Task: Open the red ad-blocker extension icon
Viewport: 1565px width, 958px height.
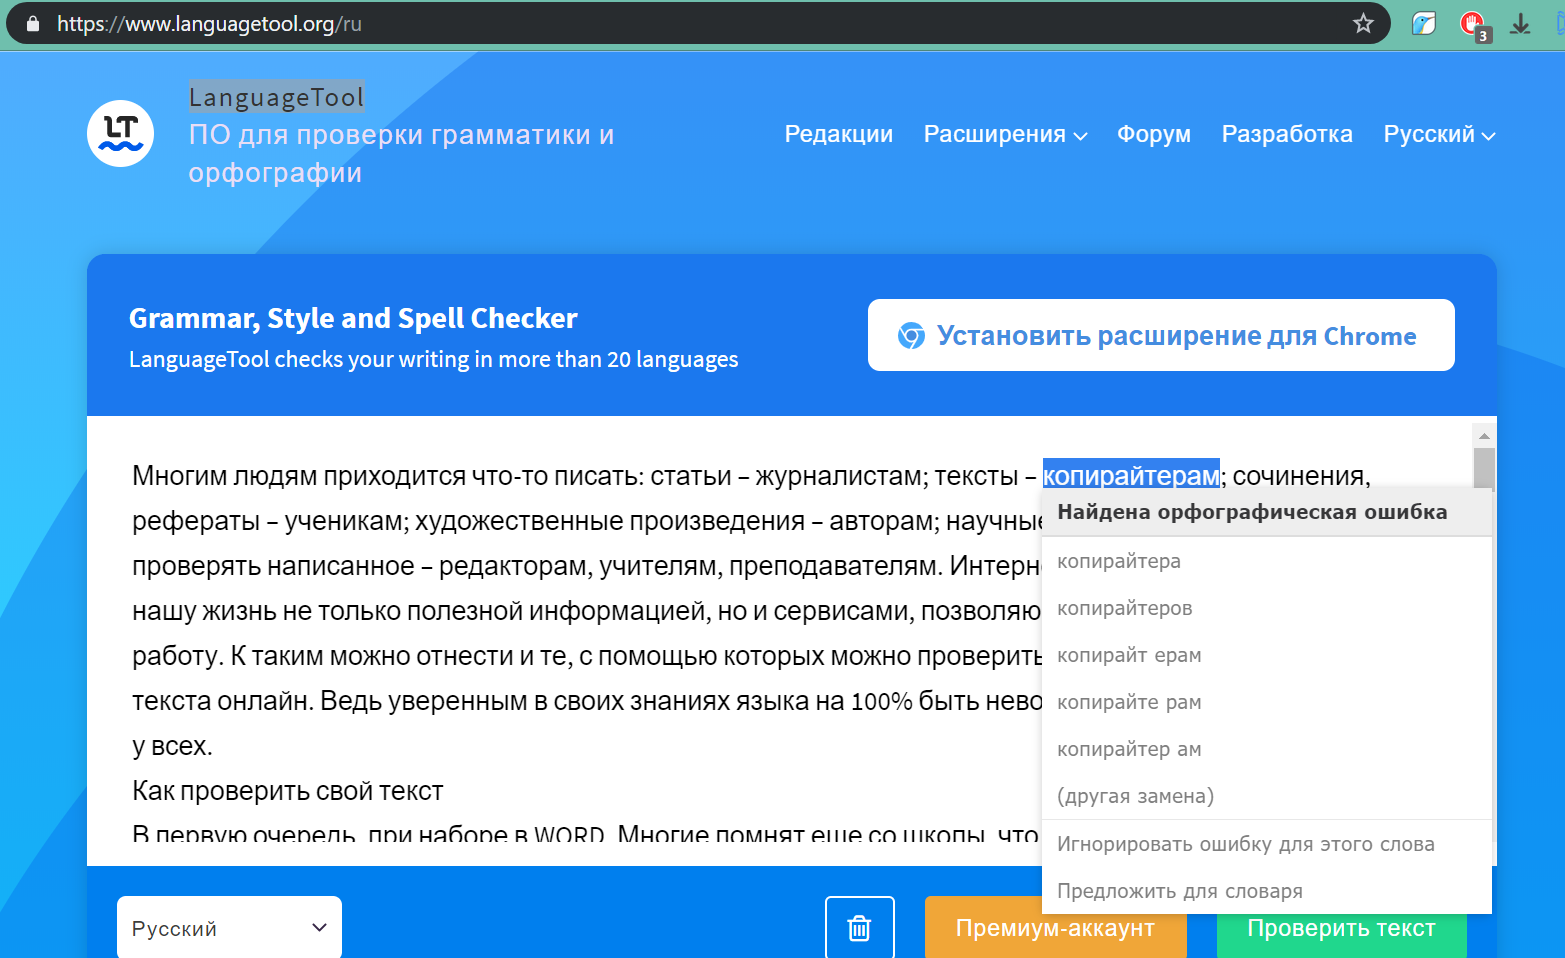Action: point(1473,24)
